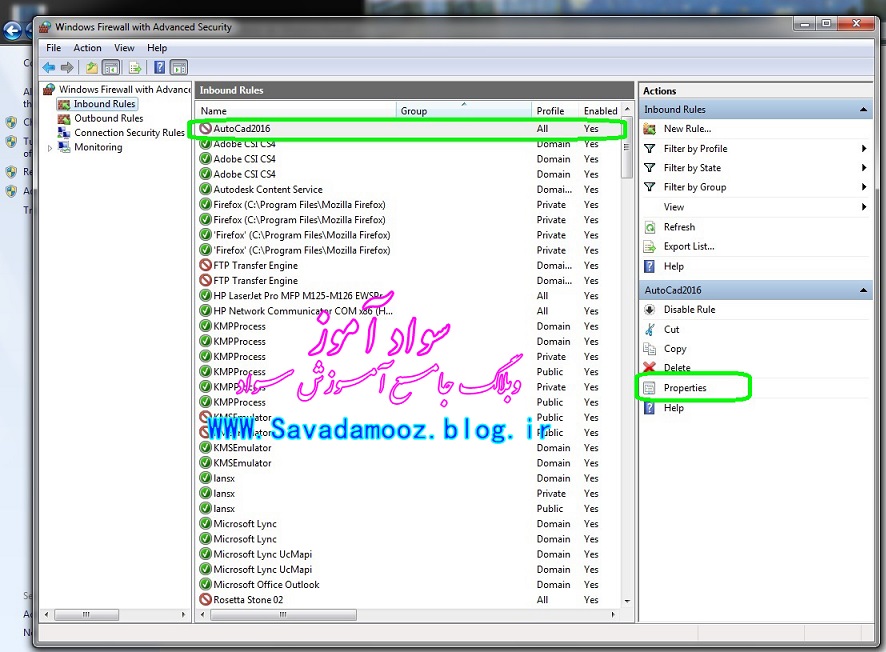Click the Filter by Group funnel icon
Image resolution: width=886 pixels, height=652 pixels.
(650, 187)
